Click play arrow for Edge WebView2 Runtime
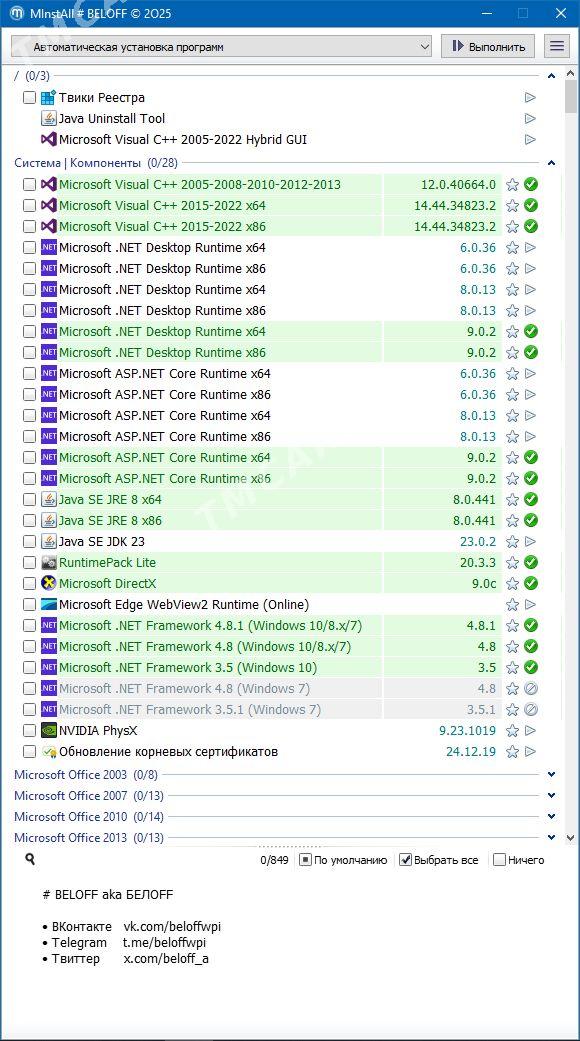This screenshot has height=1041, width=580. 530,605
